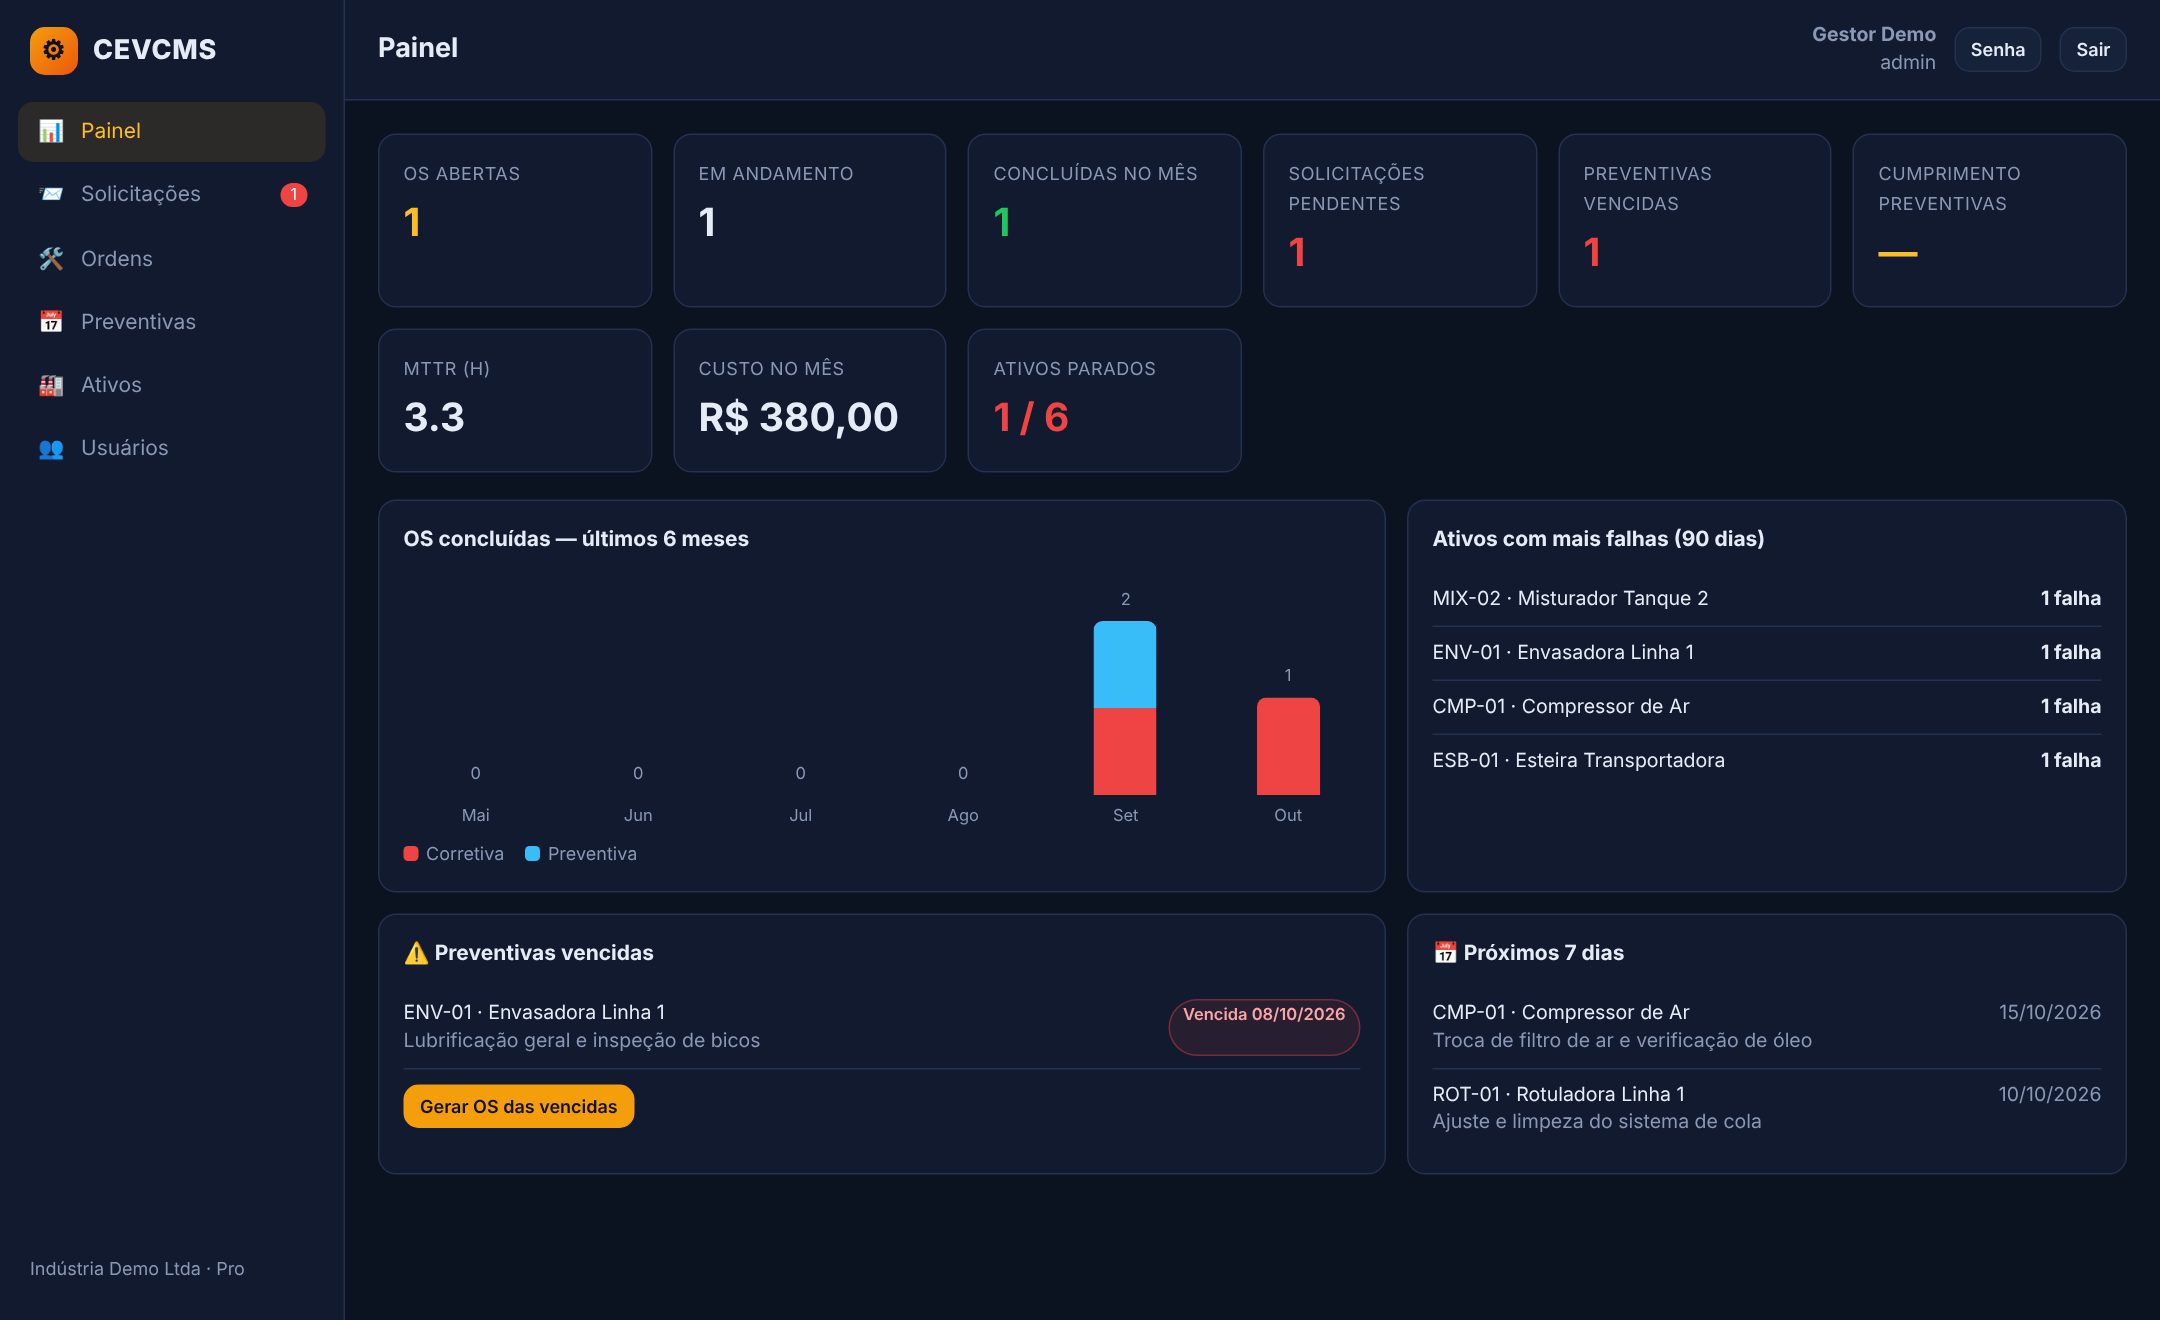Click the overdue ENV-01 · Envasadora Linha 1 entry
Screen dimensions: 2160x1320
tap(881, 1026)
